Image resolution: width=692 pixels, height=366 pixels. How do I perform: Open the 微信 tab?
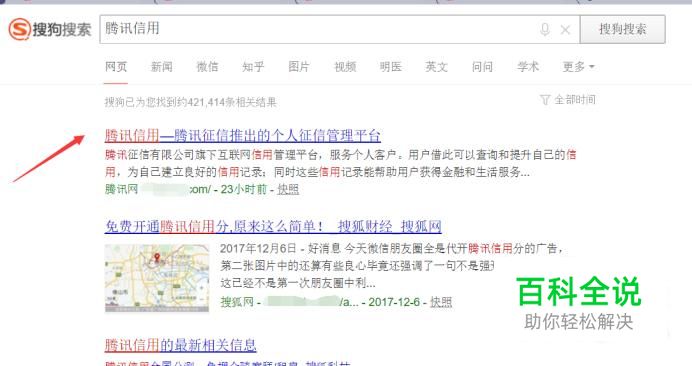[x=207, y=67]
